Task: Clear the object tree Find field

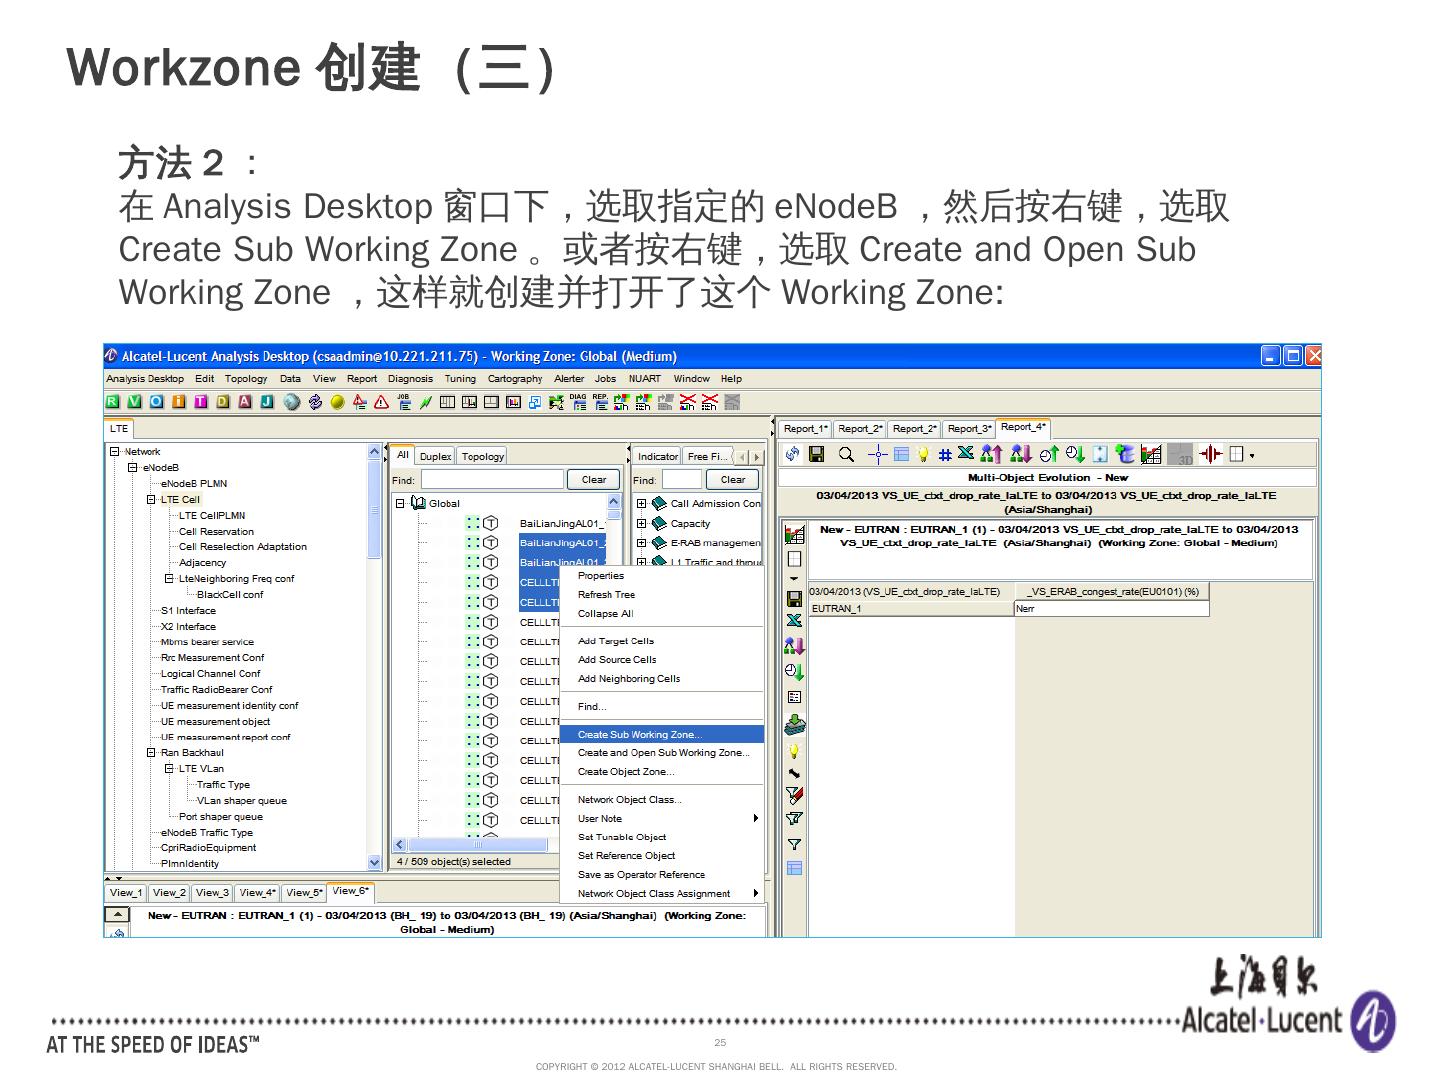Action: (x=594, y=480)
